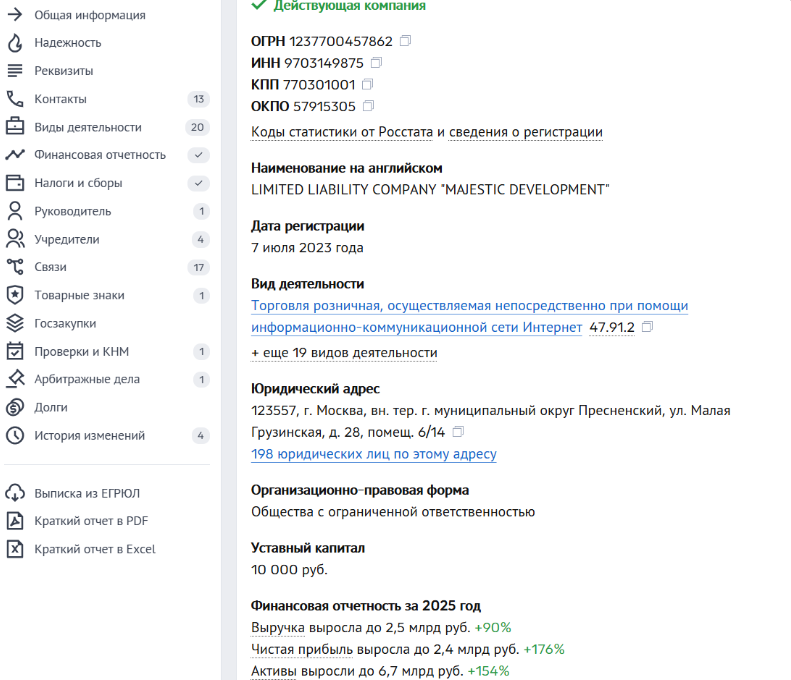This screenshot has width=791, height=680.
Task: Click the coin icon for Долги
Action: [15, 407]
